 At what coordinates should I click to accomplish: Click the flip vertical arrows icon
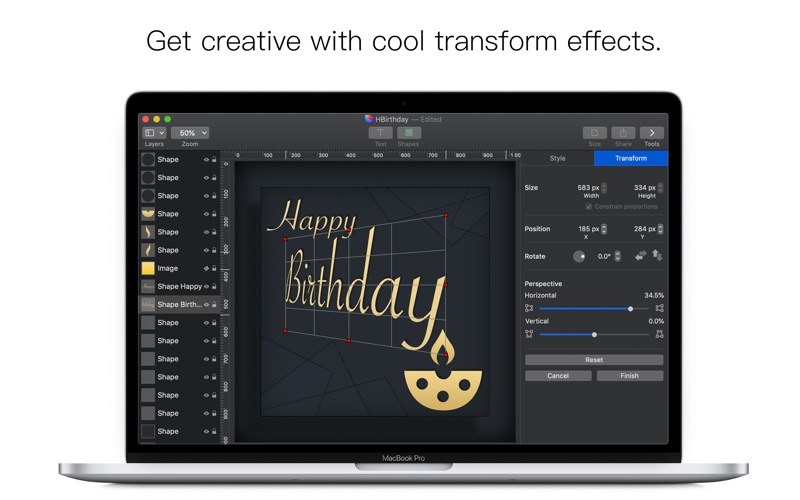coord(657,256)
